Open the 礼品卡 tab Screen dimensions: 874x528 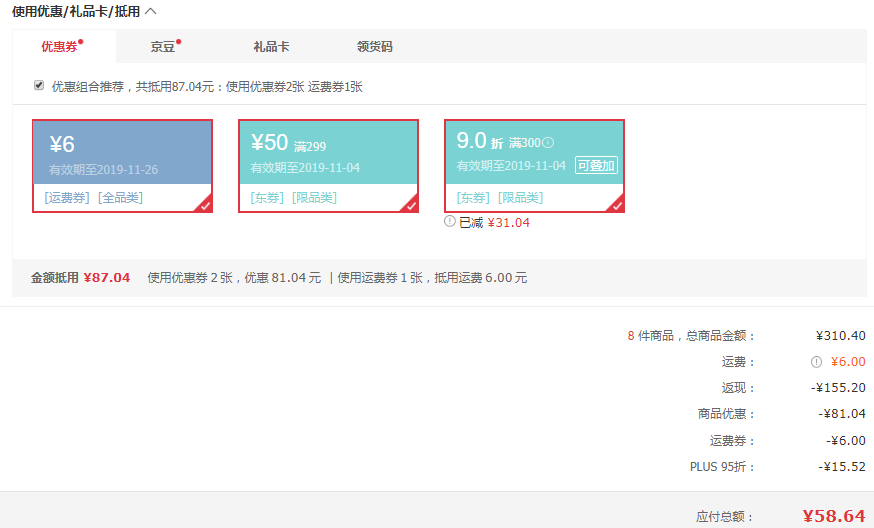(271, 46)
